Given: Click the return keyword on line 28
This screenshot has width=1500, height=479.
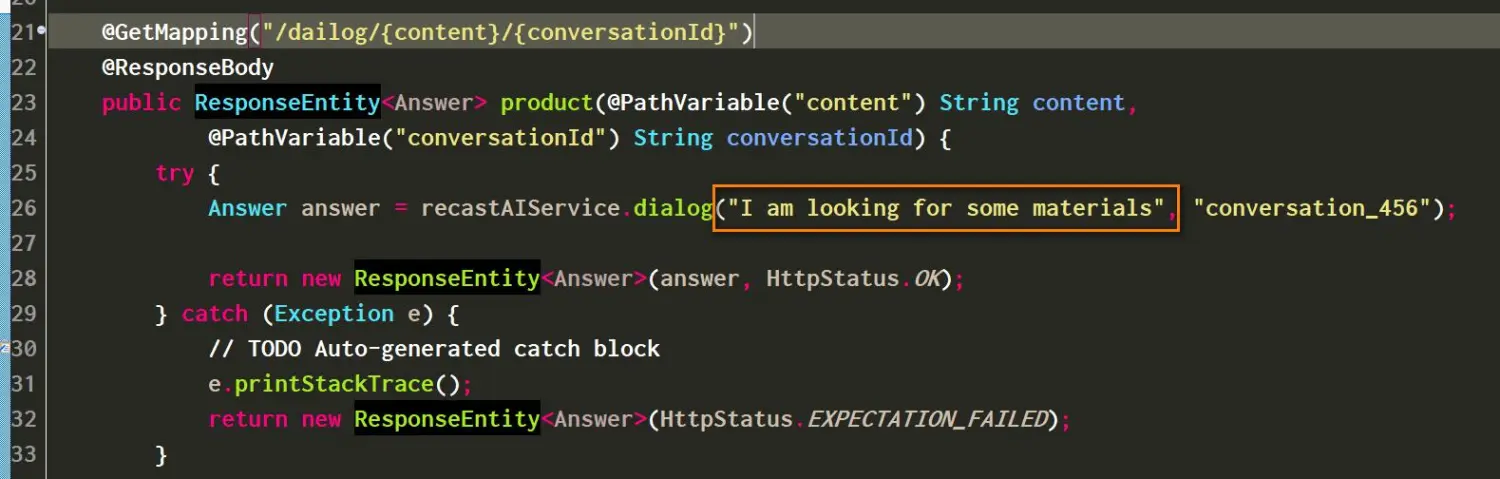Looking at the screenshot, I should tap(247, 279).
